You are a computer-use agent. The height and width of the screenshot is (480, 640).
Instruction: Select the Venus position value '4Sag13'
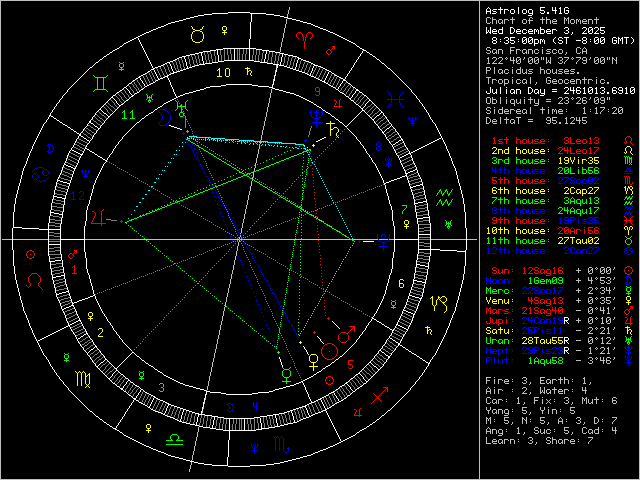click(x=545, y=301)
